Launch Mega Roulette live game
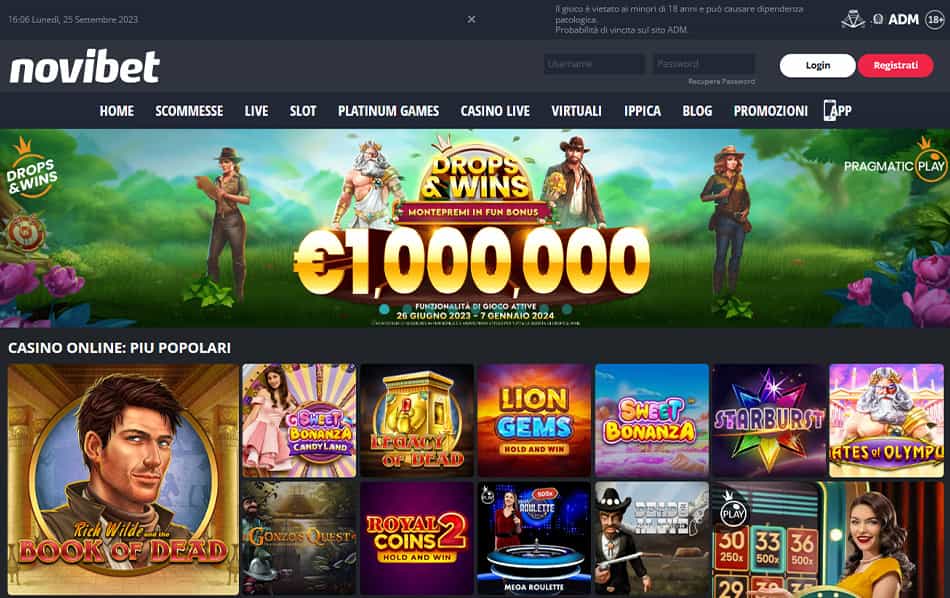The width and height of the screenshot is (950, 598). tap(534, 538)
